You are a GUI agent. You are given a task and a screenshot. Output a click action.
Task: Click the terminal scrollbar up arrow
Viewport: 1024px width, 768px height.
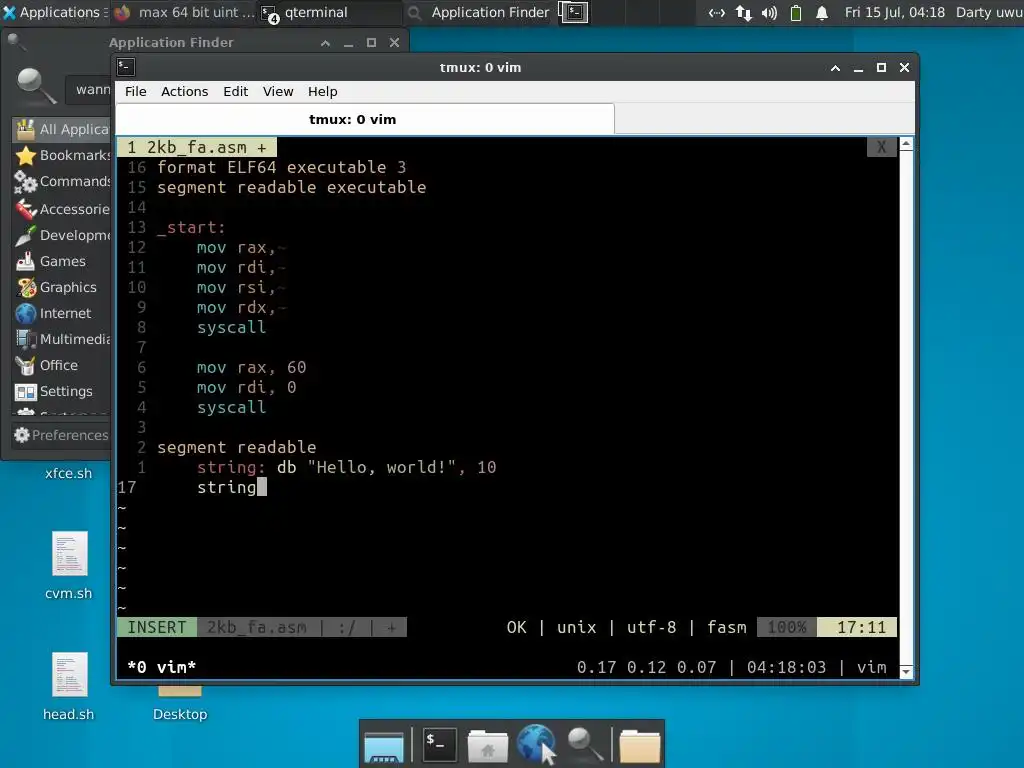(906, 144)
